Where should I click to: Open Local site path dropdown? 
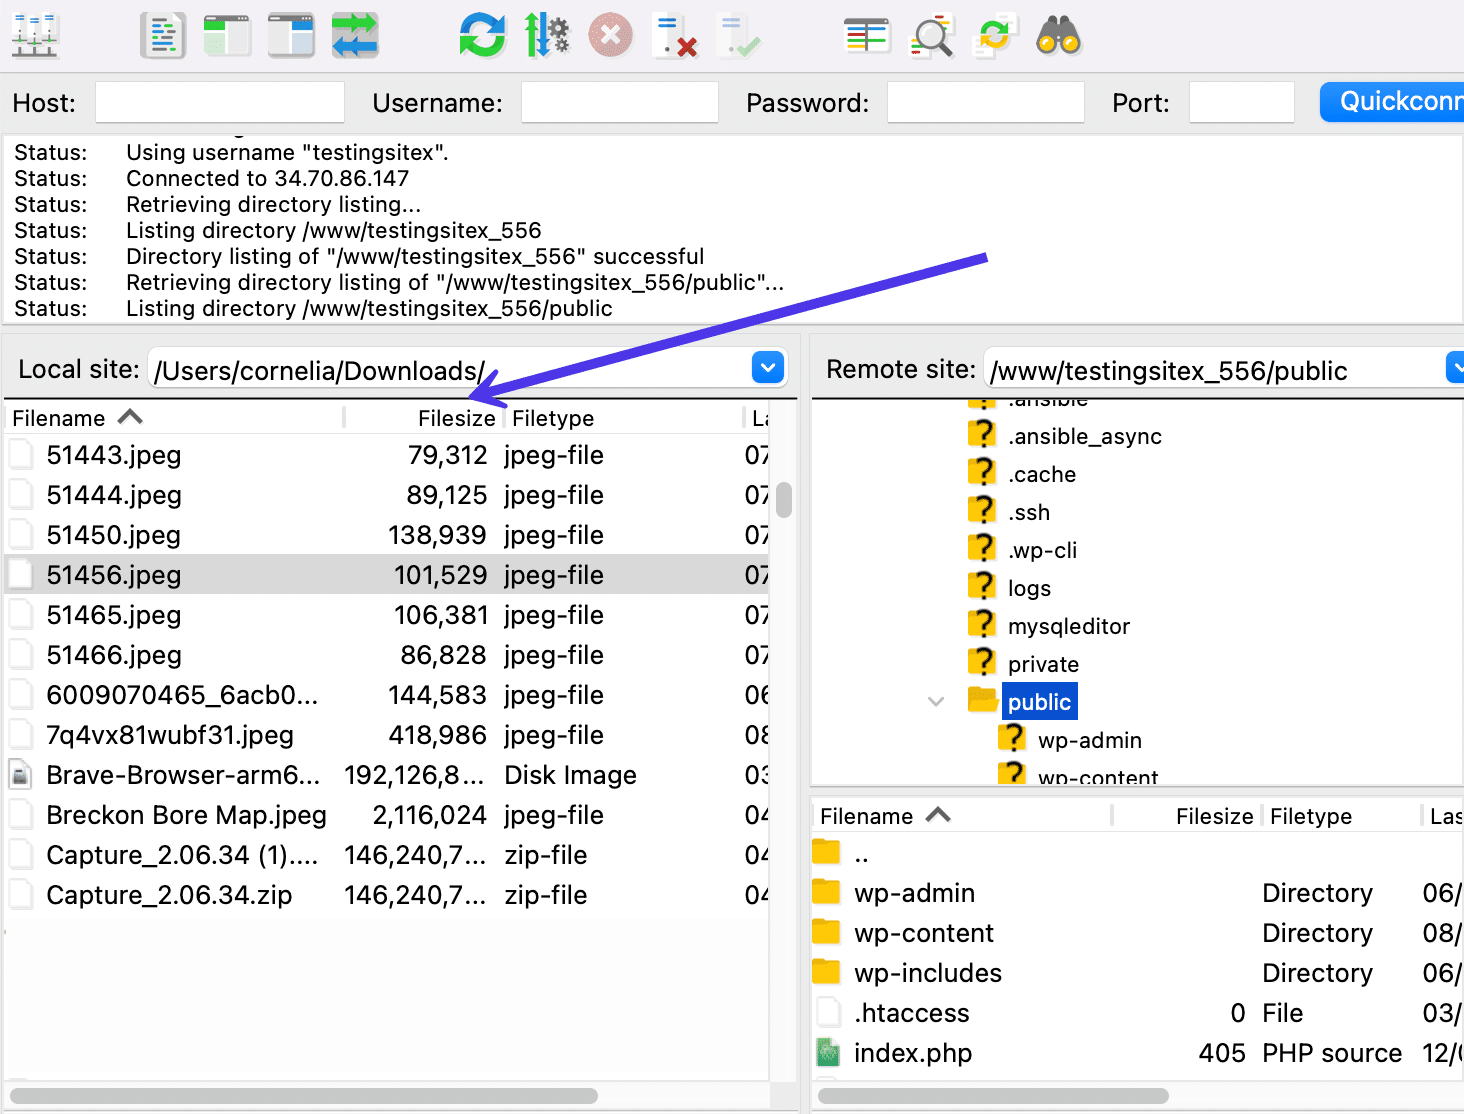click(767, 369)
